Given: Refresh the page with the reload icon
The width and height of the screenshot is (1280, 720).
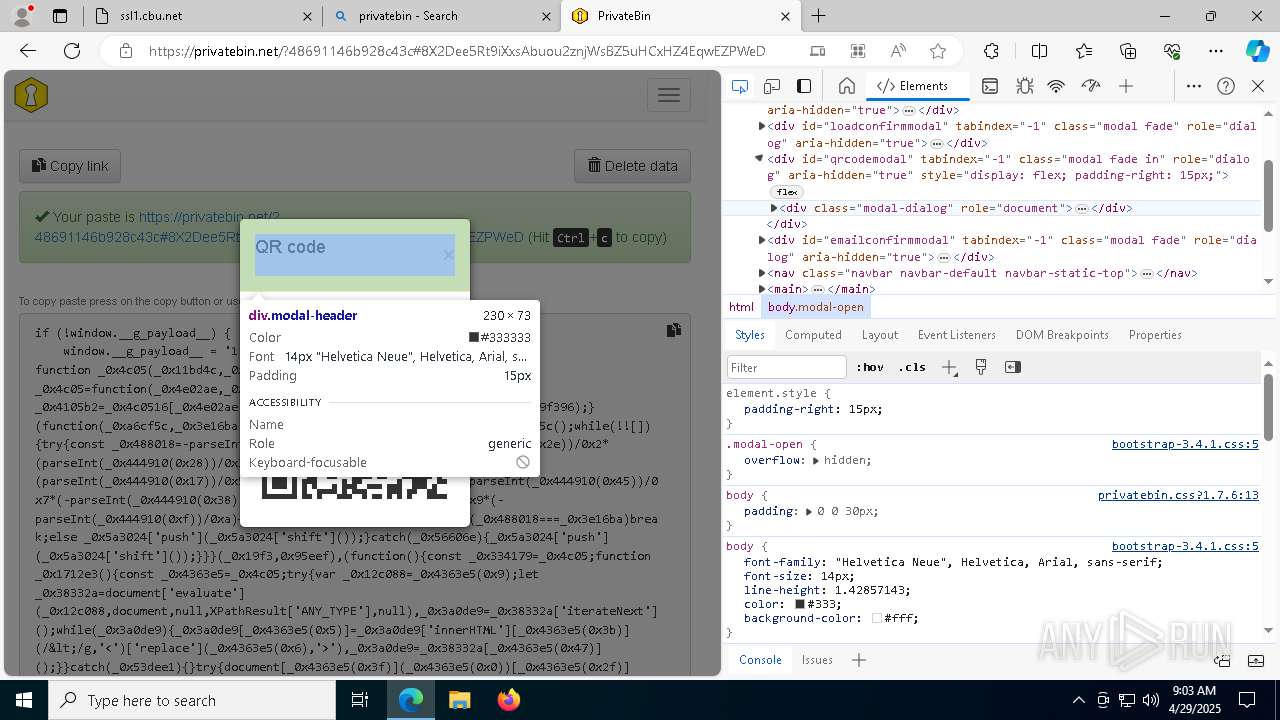Looking at the screenshot, I should point(72,51).
